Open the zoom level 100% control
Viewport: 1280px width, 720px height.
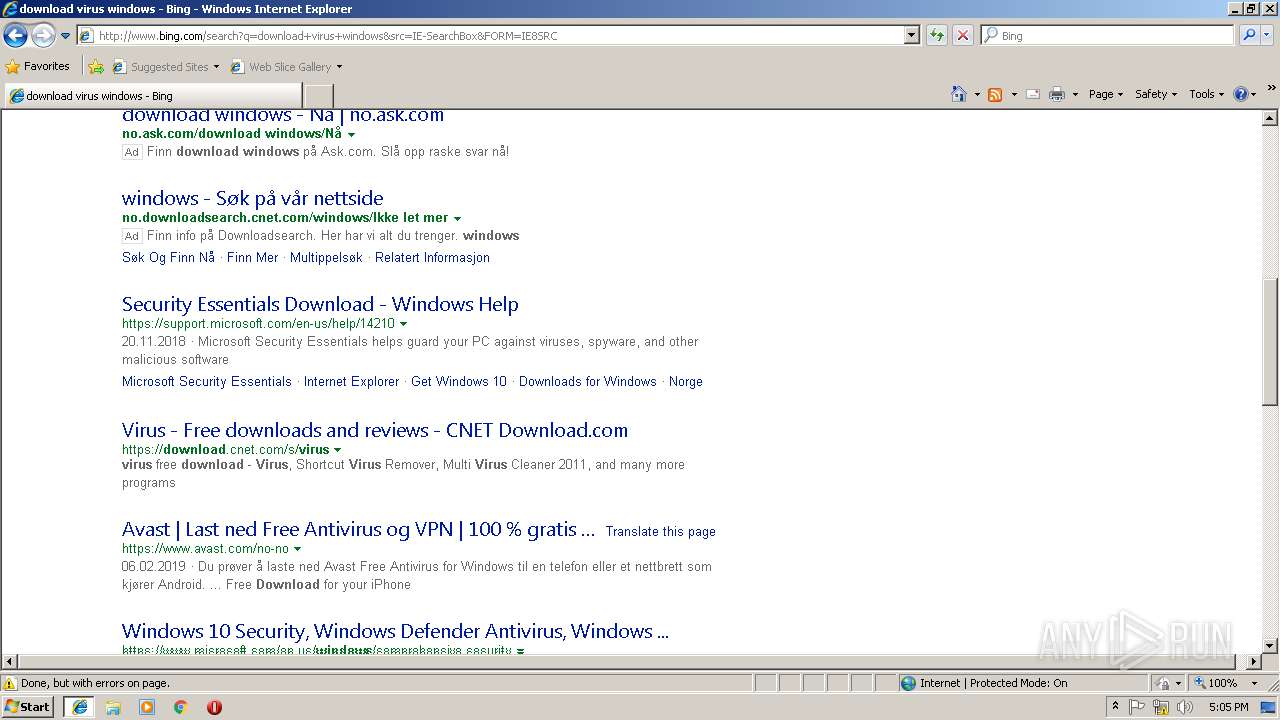[1226, 683]
